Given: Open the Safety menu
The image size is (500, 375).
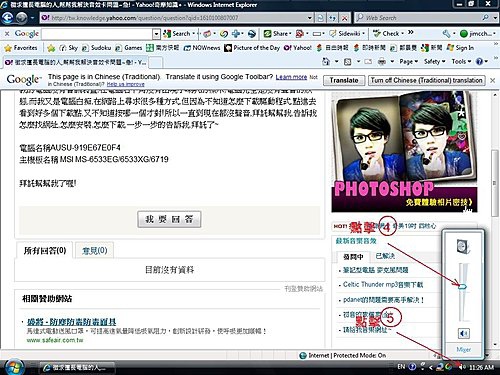Looking at the screenshot, I should [x=434, y=61].
